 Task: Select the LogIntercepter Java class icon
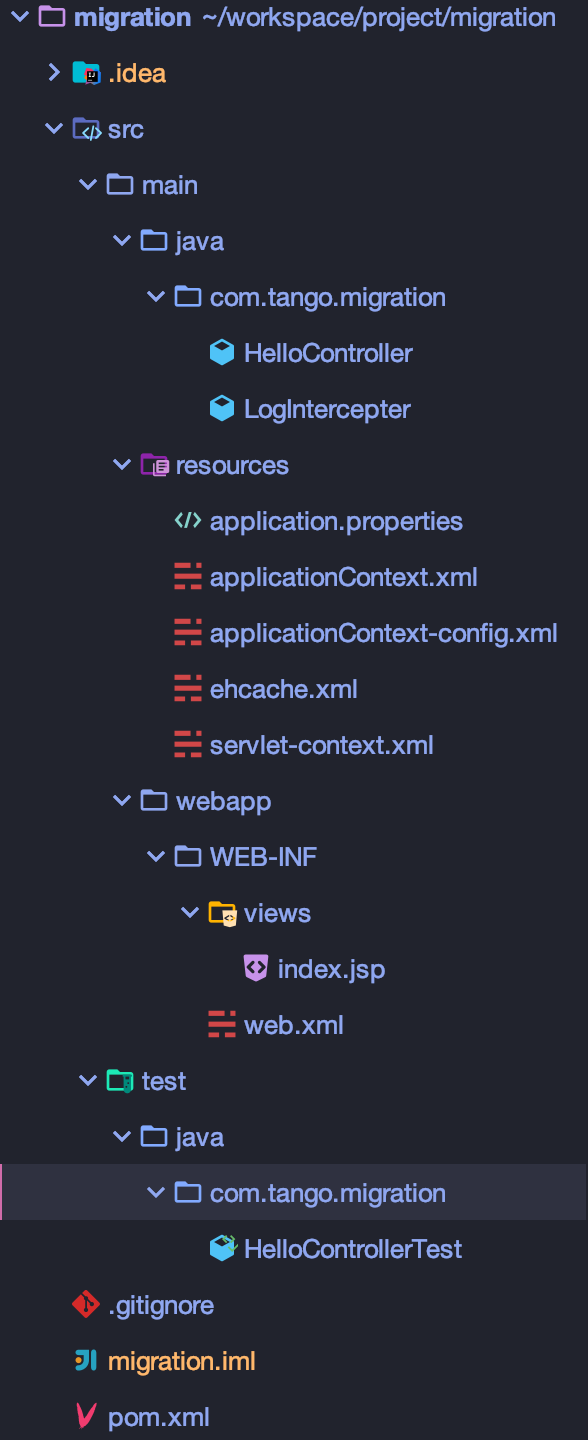click(221, 408)
